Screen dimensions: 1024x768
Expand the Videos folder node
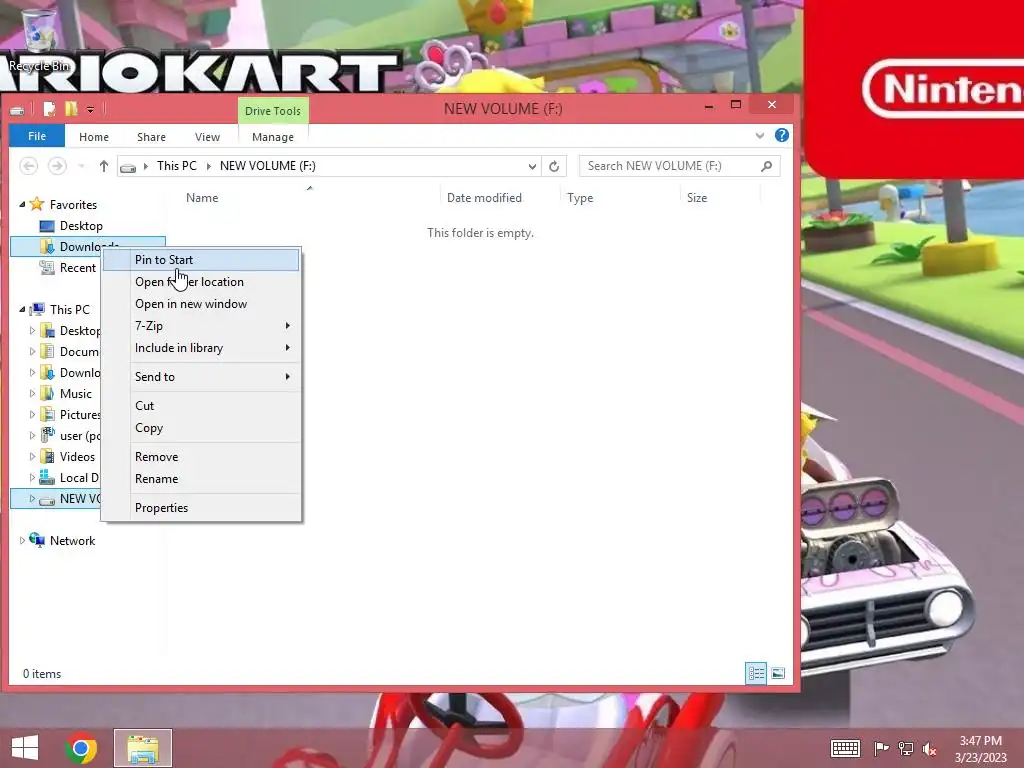click(x=33, y=456)
